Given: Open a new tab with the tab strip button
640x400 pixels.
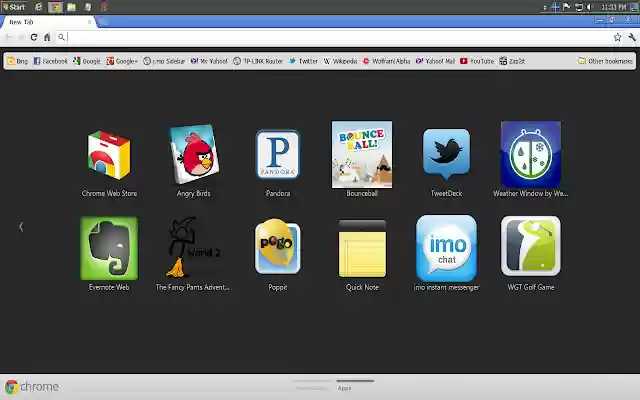Looking at the screenshot, I should click(x=103, y=22).
